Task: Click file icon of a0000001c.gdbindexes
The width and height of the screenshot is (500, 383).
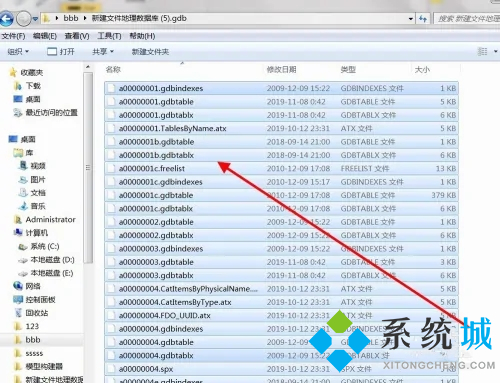Action: point(111,182)
